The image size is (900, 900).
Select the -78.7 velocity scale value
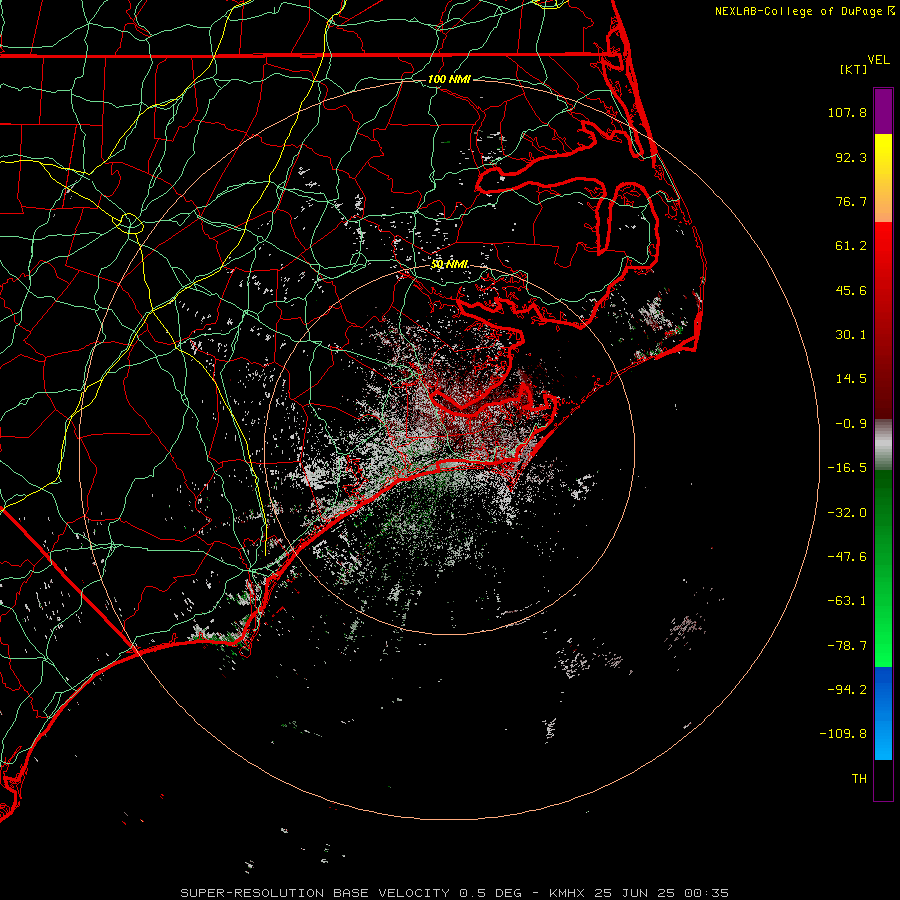[847, 646]
